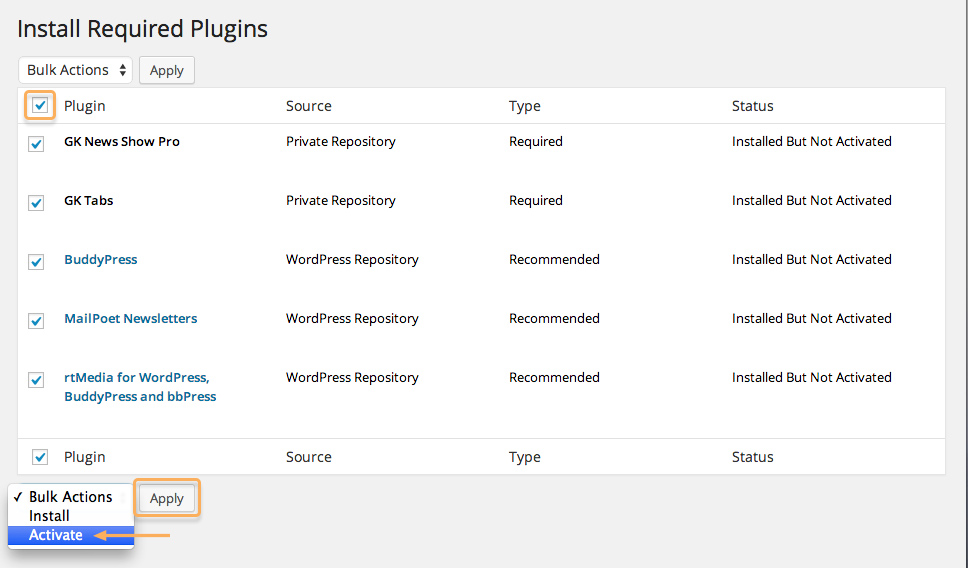The image size is (968, 568).
Task: Toggle the select-all checkbox in table footer
Action: coord(40,457)
